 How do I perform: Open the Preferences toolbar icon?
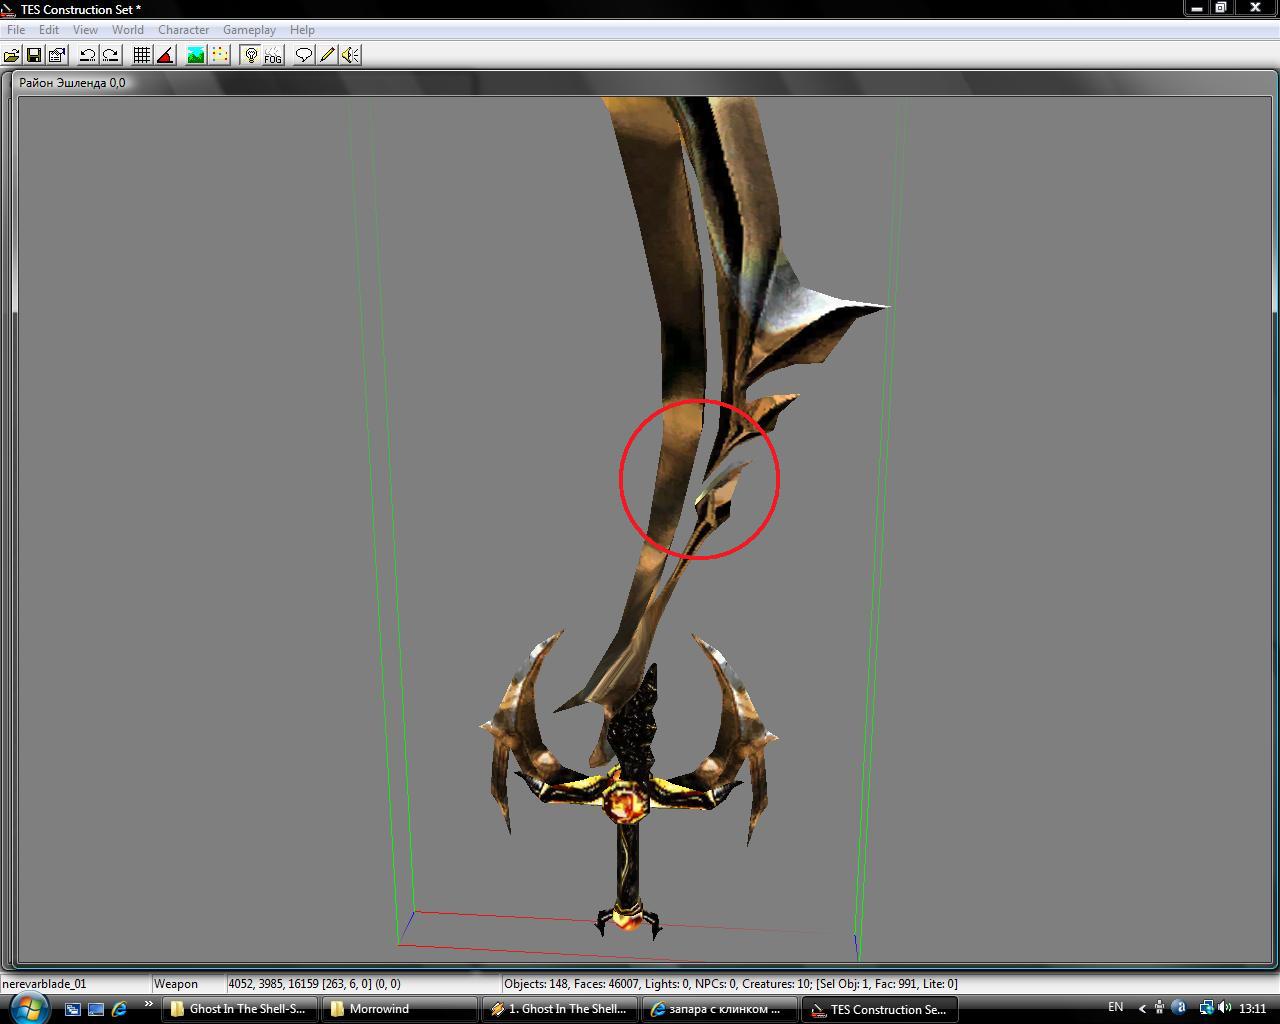tap(57, 55)
